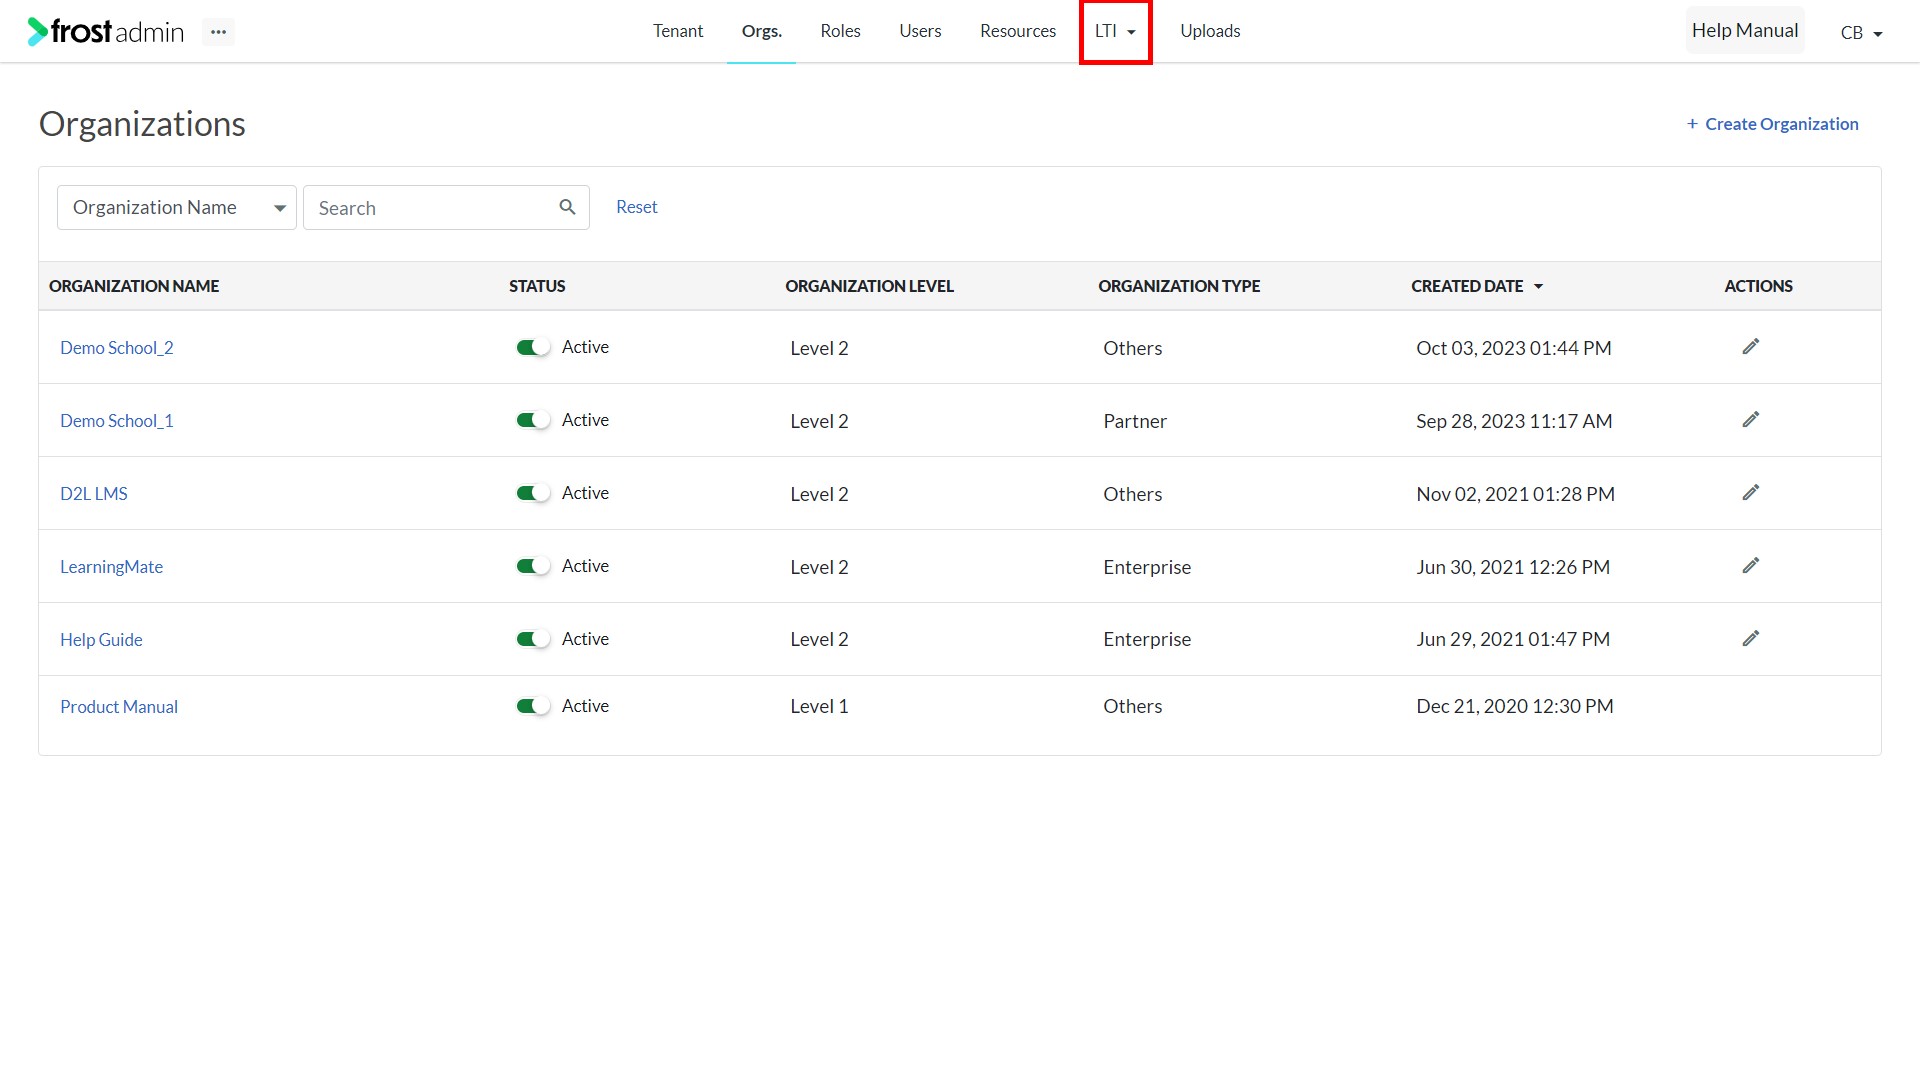Expand the LTI menu dropdown
The width and height of the screenshot is (1920, 1080).
[x=1115, y=31]
